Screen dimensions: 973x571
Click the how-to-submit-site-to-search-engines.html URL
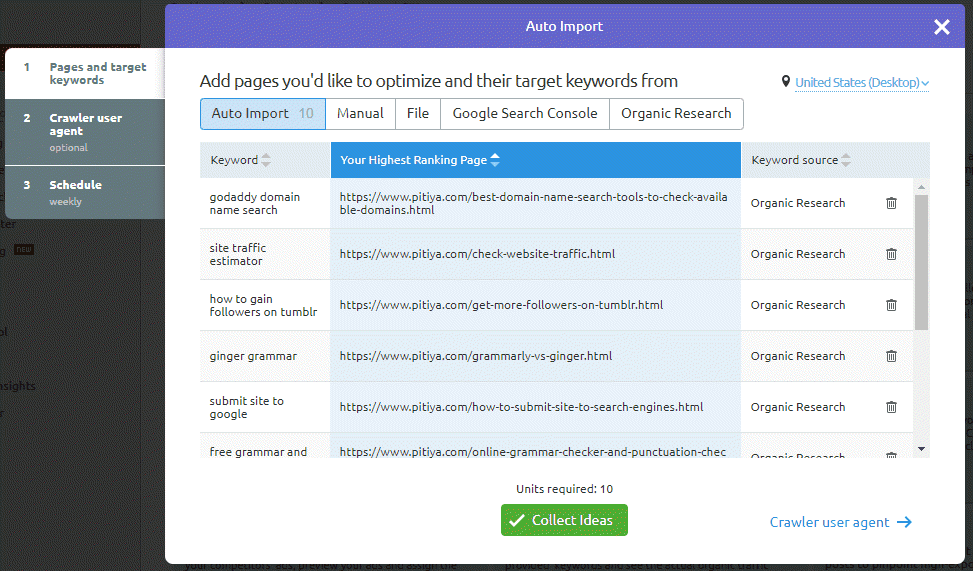[521, 407]
